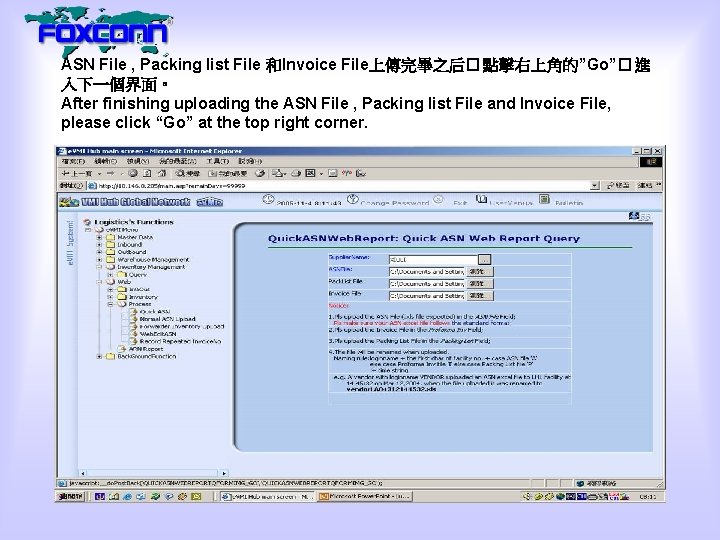
Task: Click Internet Explorer quick launch icon
Action: point(127,496)
